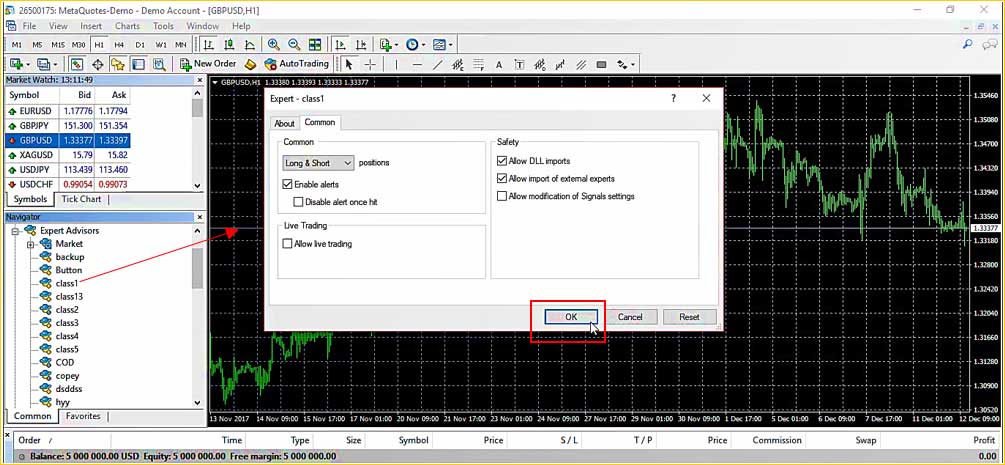
Task: Open the Insert menu
Action: pyautogui.click(x=91, y=26)
